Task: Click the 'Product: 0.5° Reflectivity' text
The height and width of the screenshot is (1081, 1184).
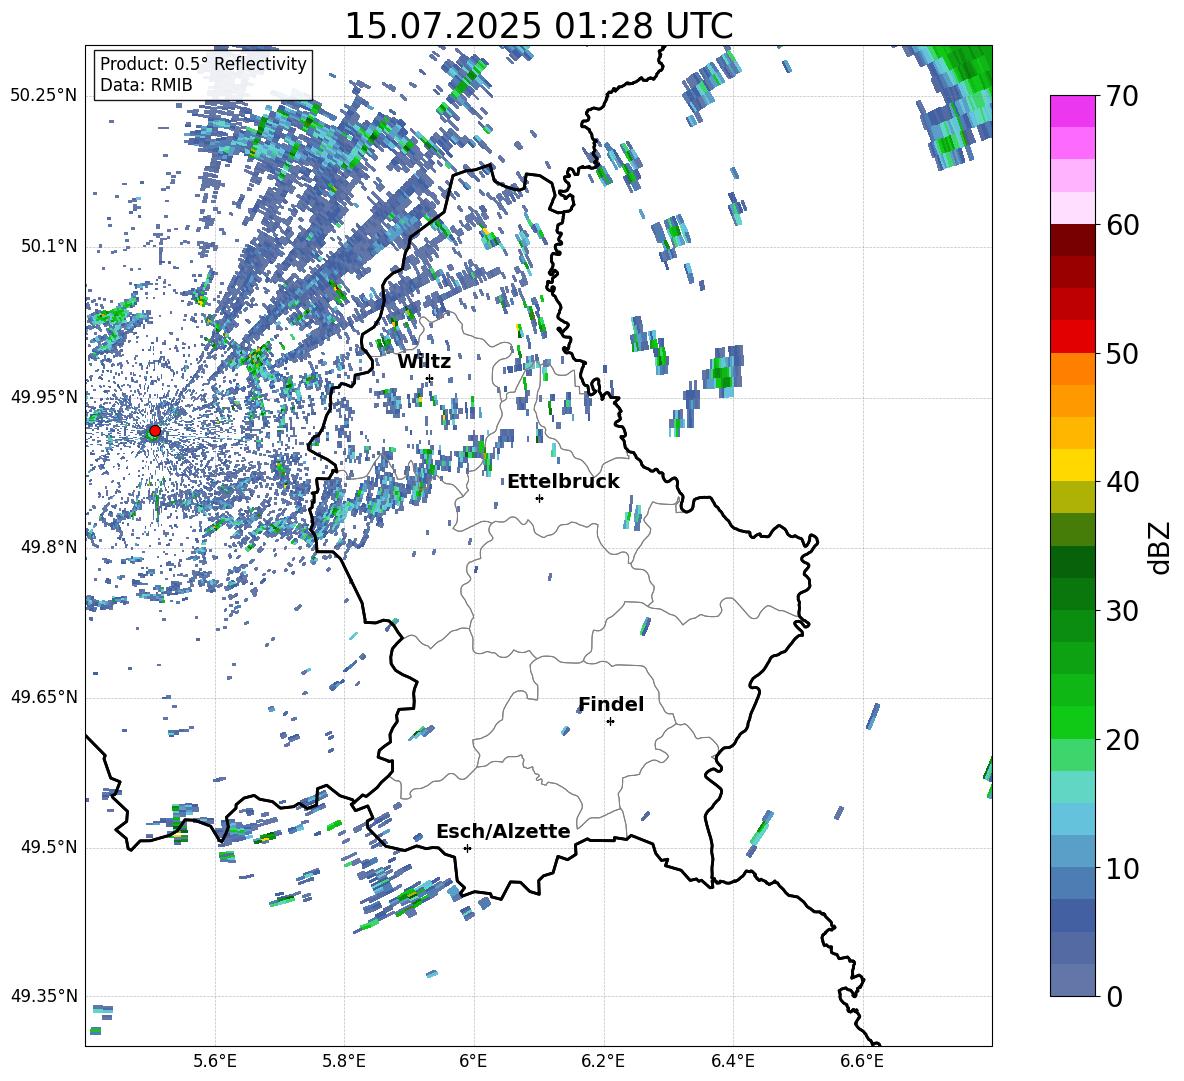Action: click(203, 63)
